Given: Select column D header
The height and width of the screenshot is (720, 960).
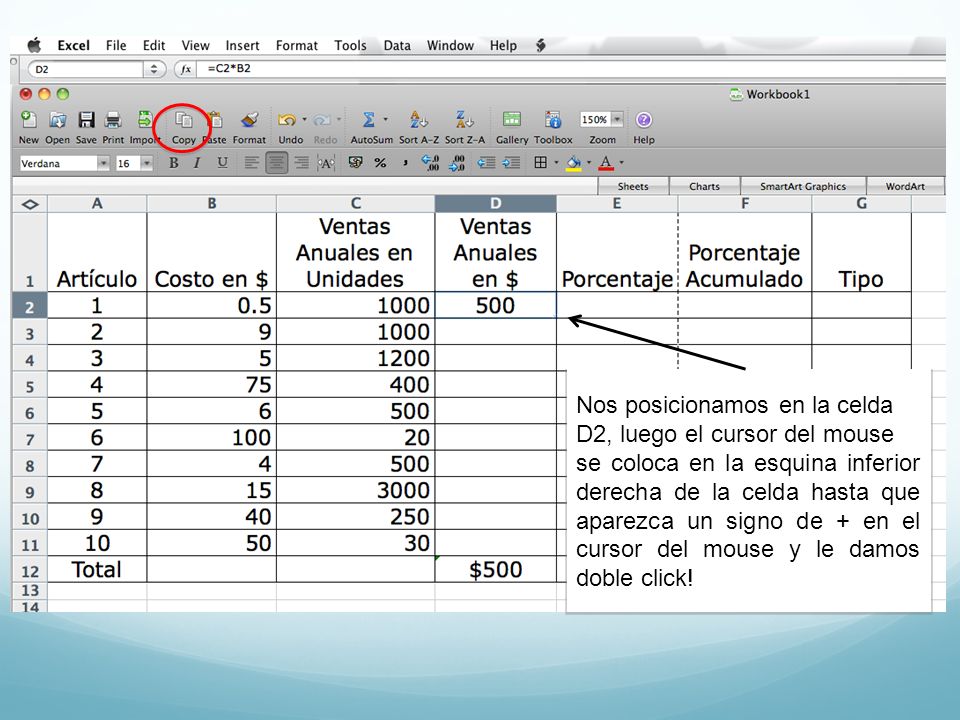Looking at the screenshot, I should [495, 203].
